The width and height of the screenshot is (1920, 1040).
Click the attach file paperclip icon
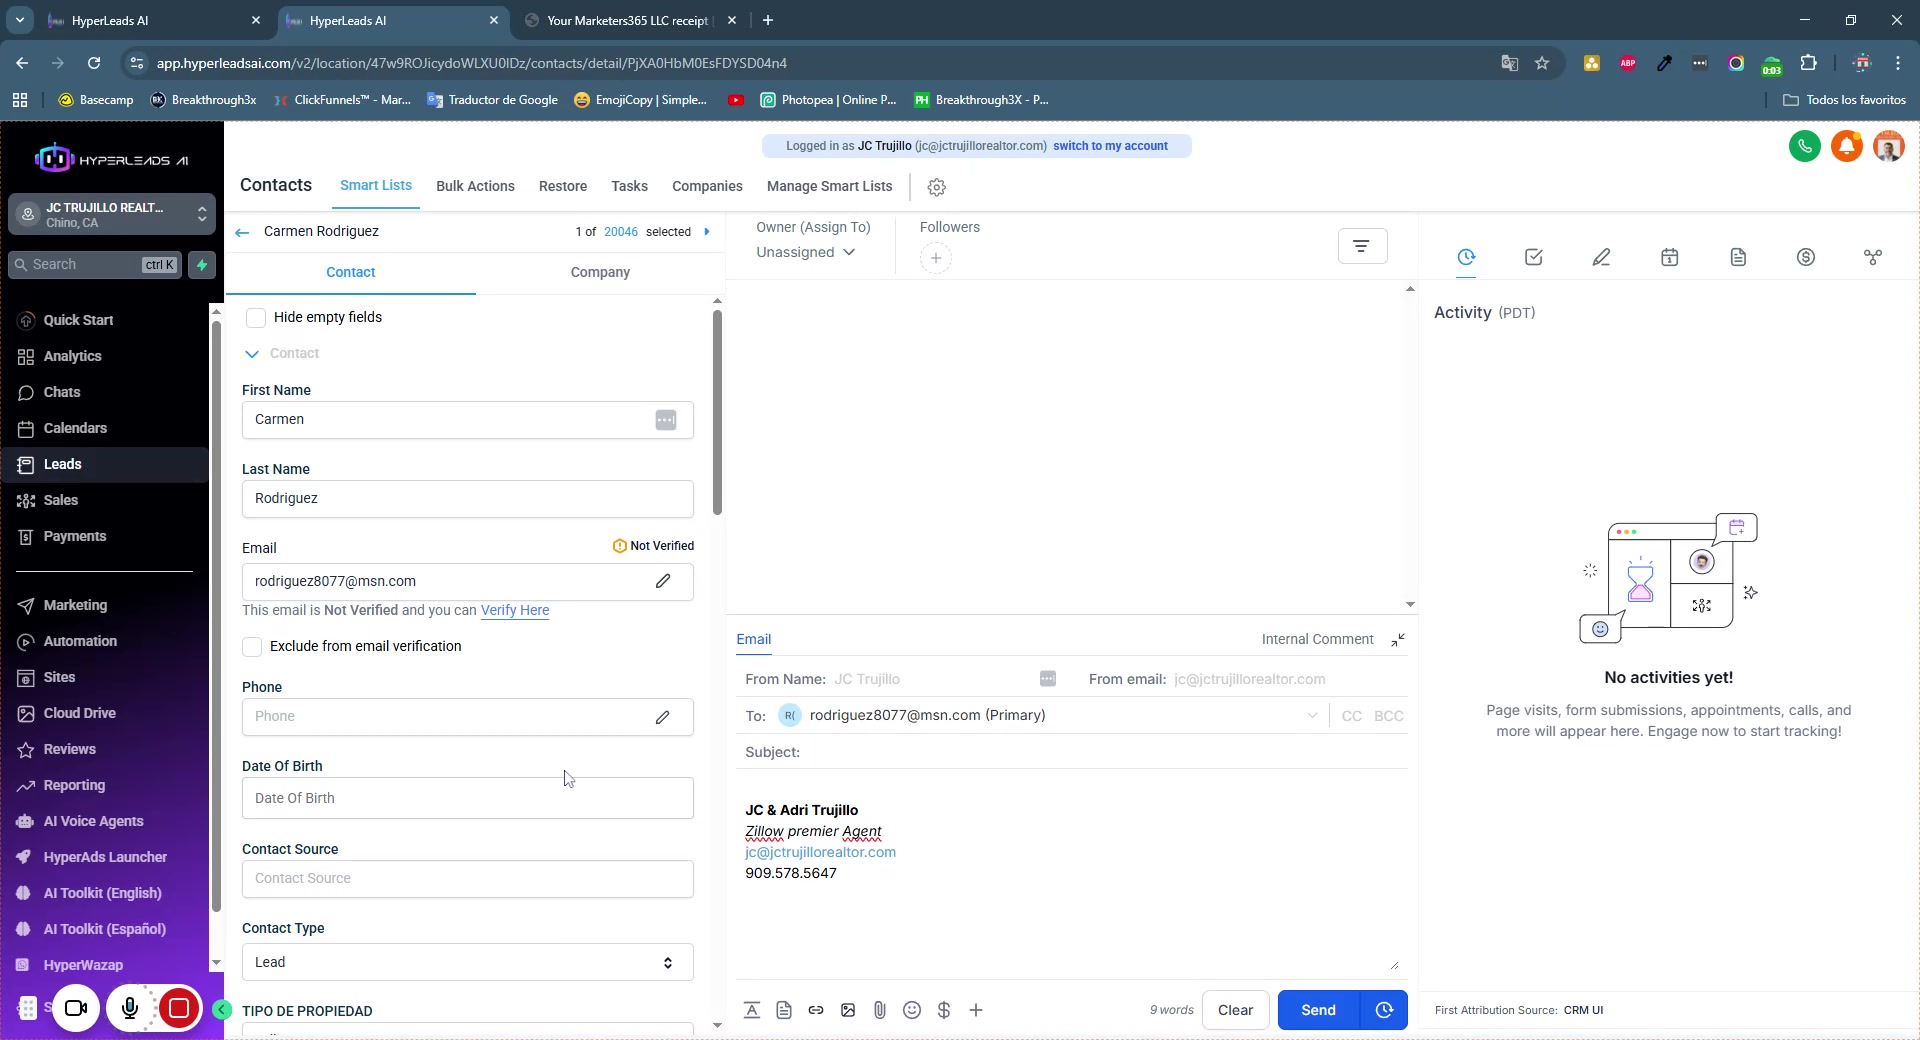coord(879,1010)
